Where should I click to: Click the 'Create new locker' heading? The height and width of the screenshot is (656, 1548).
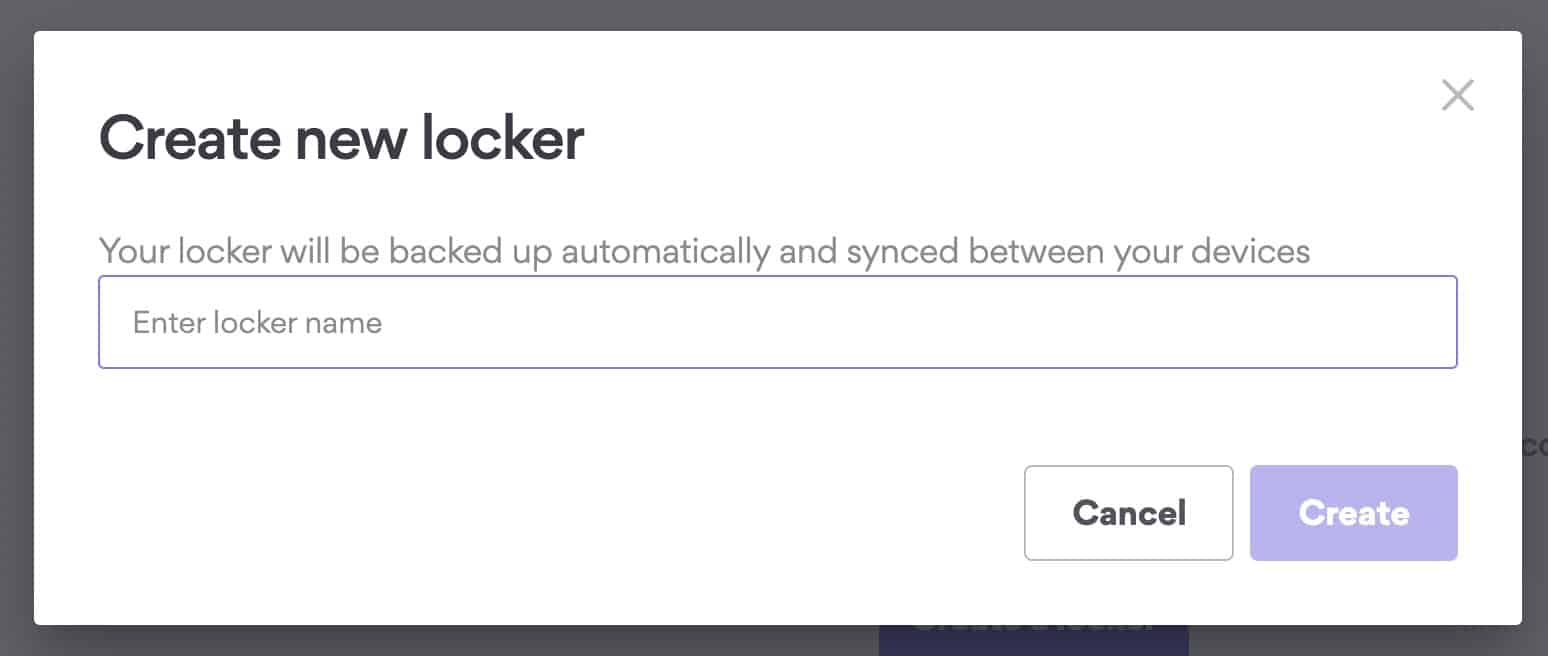coord(341,139)
